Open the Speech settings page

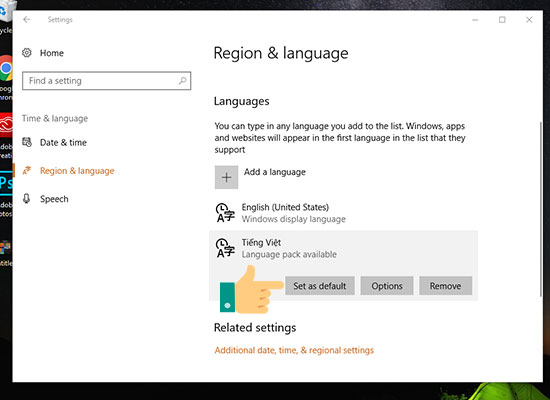[54, 199]
